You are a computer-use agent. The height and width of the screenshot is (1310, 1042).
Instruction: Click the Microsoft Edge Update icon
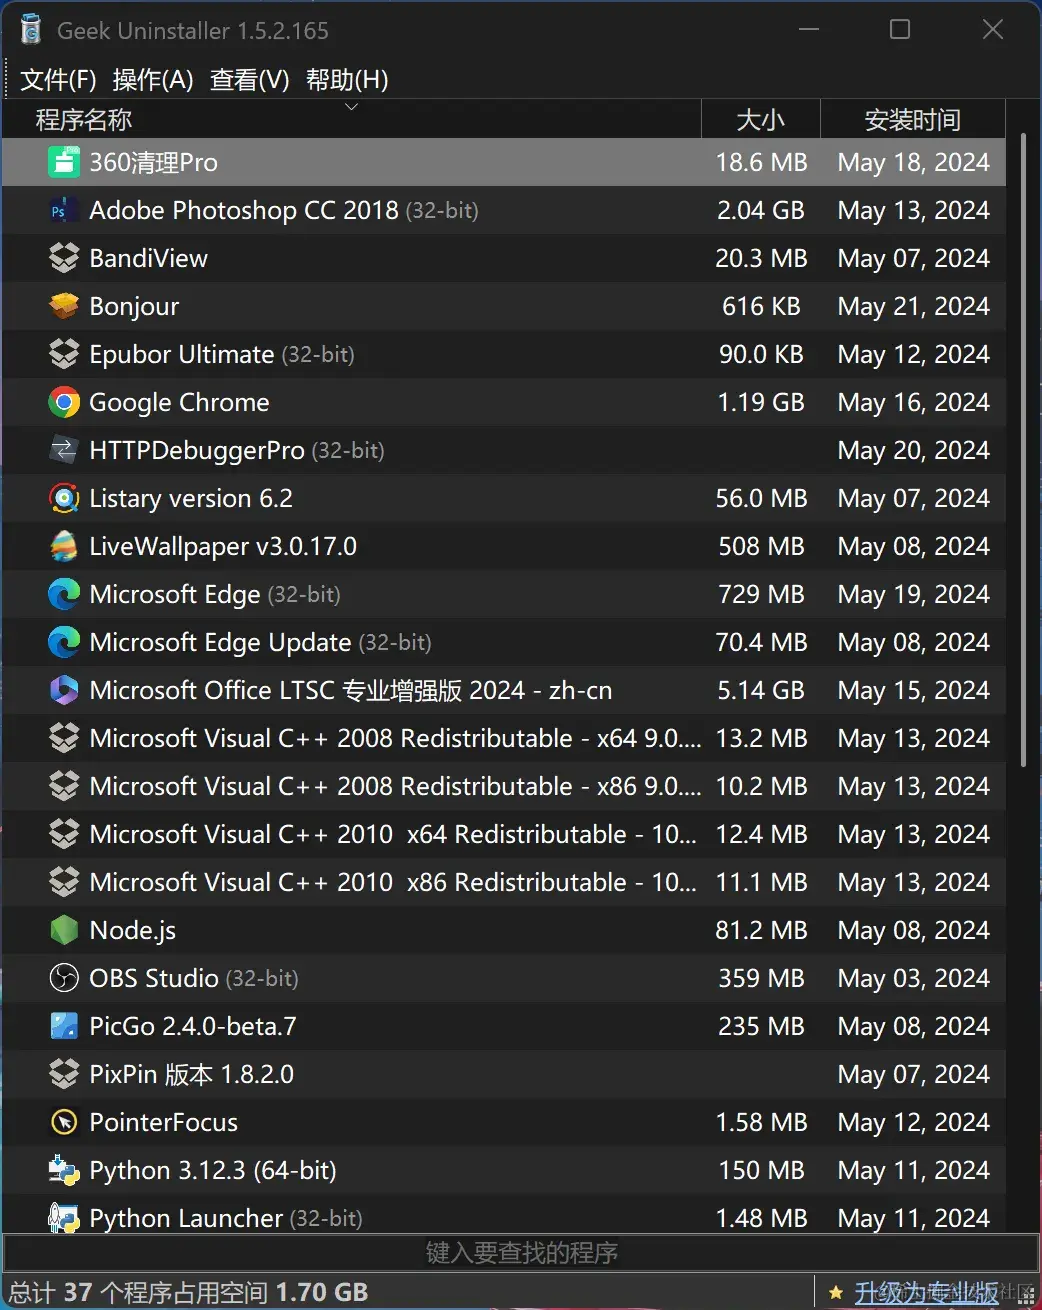pos(64,642)
